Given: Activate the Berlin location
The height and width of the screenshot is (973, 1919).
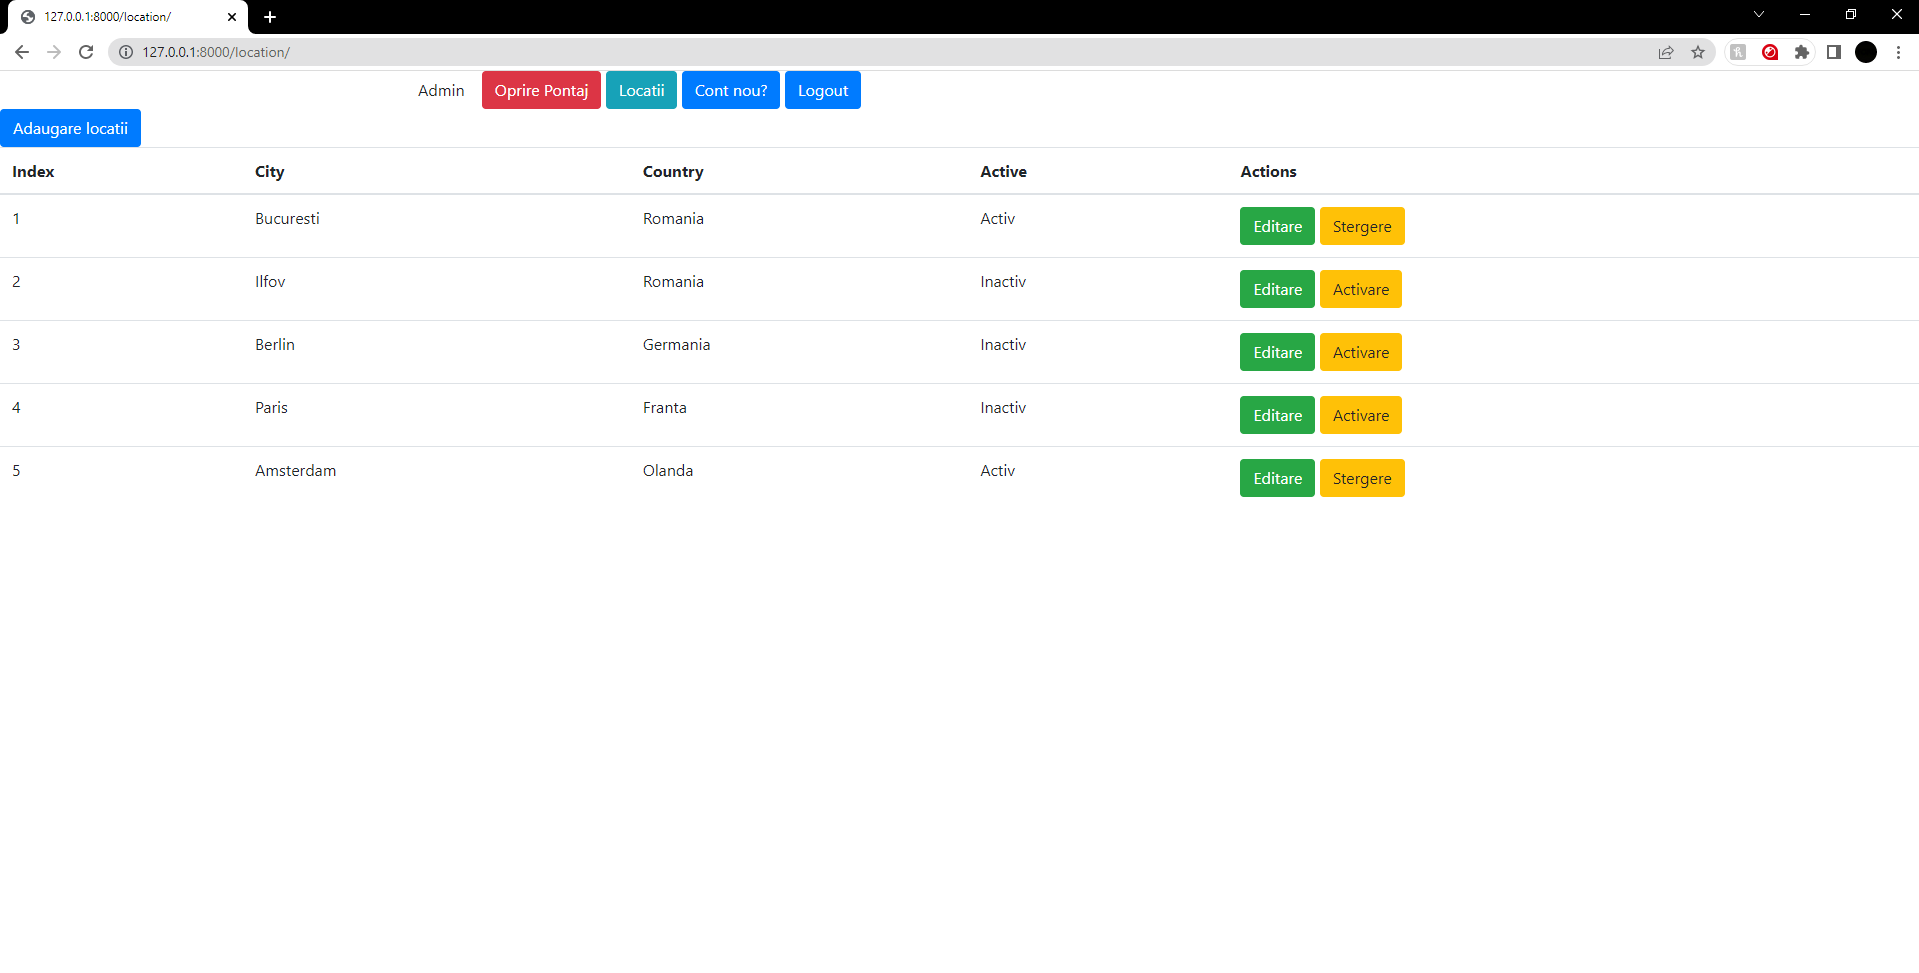Looking at the screenshot, I should point(1360,352).
